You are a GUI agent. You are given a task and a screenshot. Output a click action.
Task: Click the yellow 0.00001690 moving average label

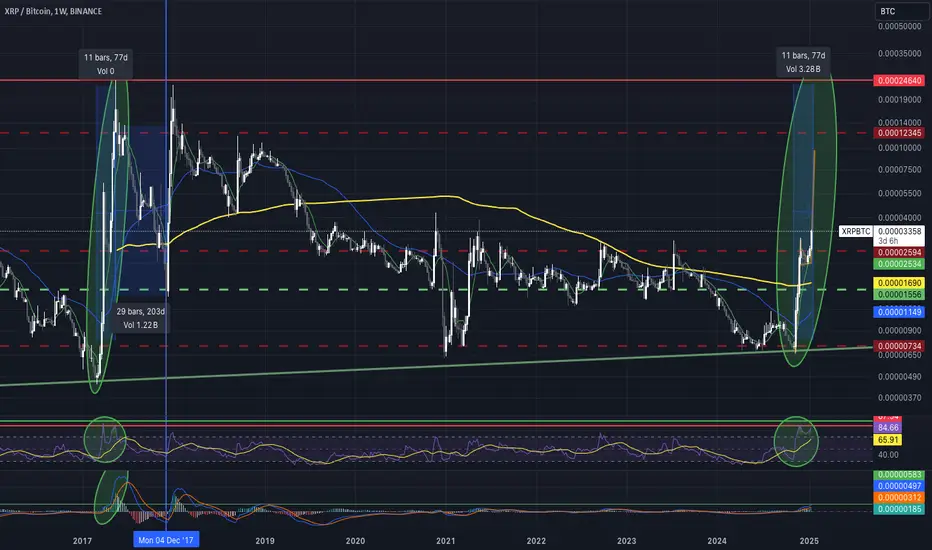[x=899, y=283]
